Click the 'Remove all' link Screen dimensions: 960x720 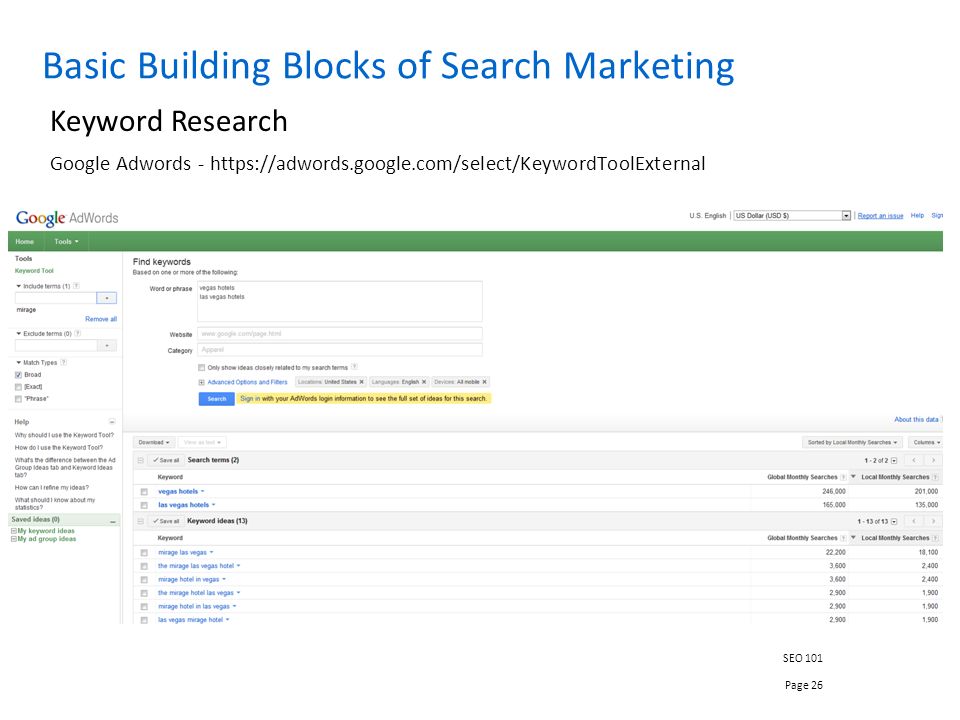click(x=101, y=319)
